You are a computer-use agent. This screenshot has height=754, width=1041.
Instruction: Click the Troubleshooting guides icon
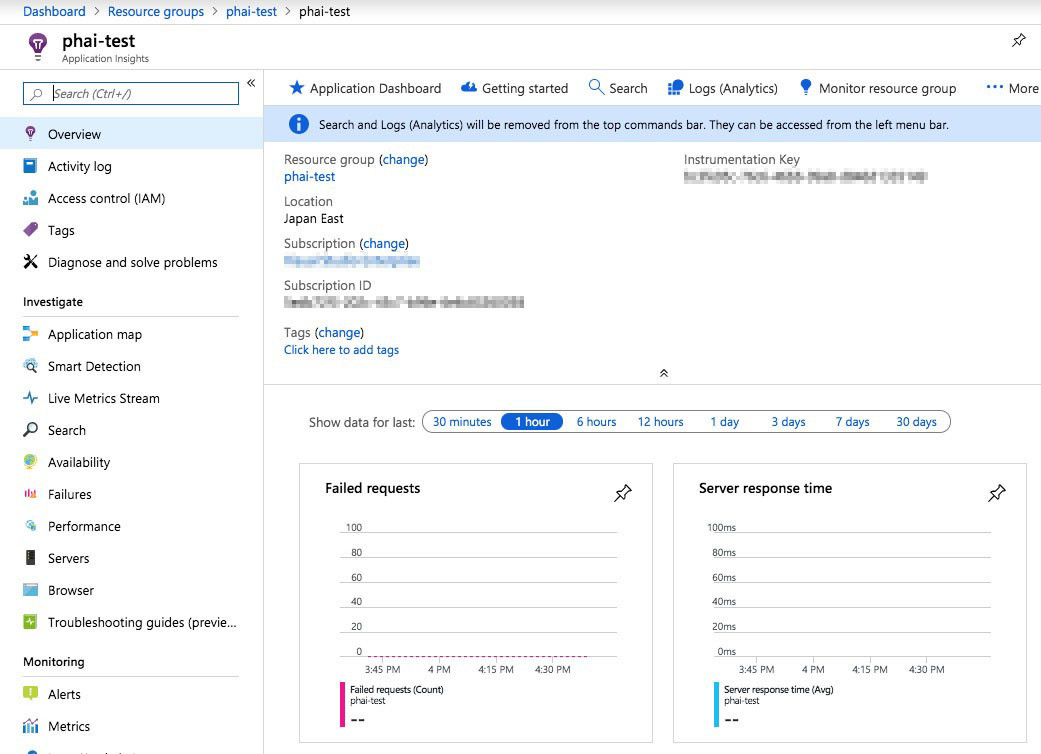point(30,621)
